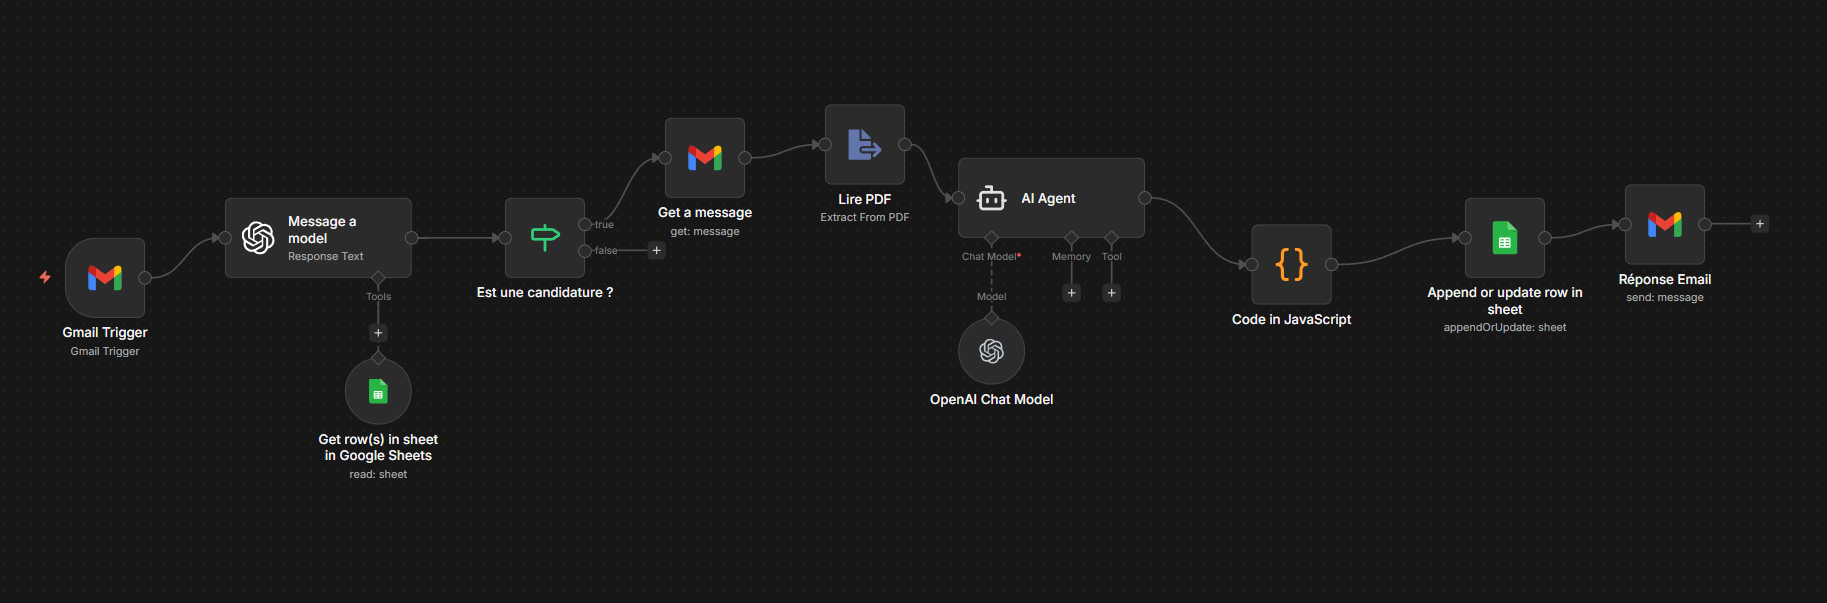
Task: Open the Message a model OpenAI node
Action: (318, 238)
